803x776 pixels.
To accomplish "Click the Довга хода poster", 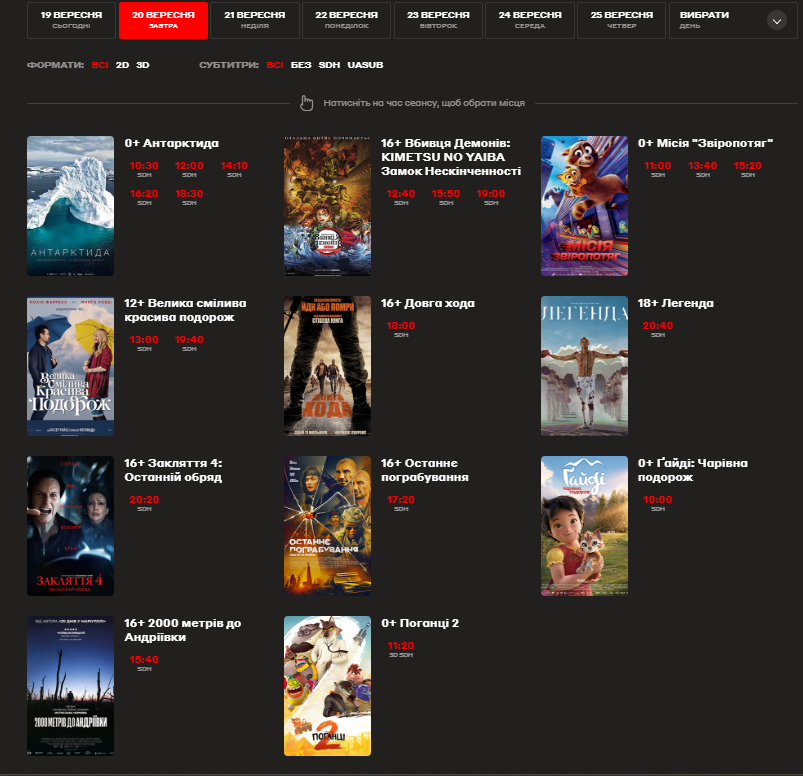I will pos(327,366).
